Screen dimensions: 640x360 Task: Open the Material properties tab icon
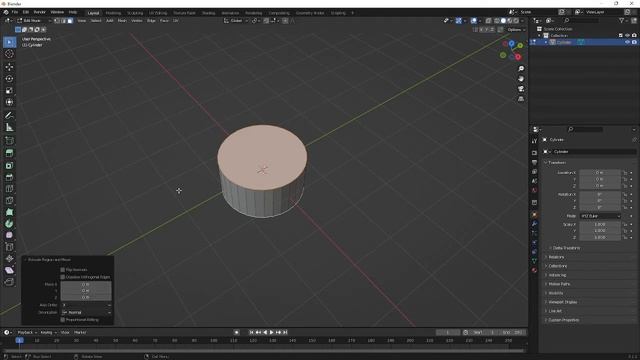coord(534,270)
